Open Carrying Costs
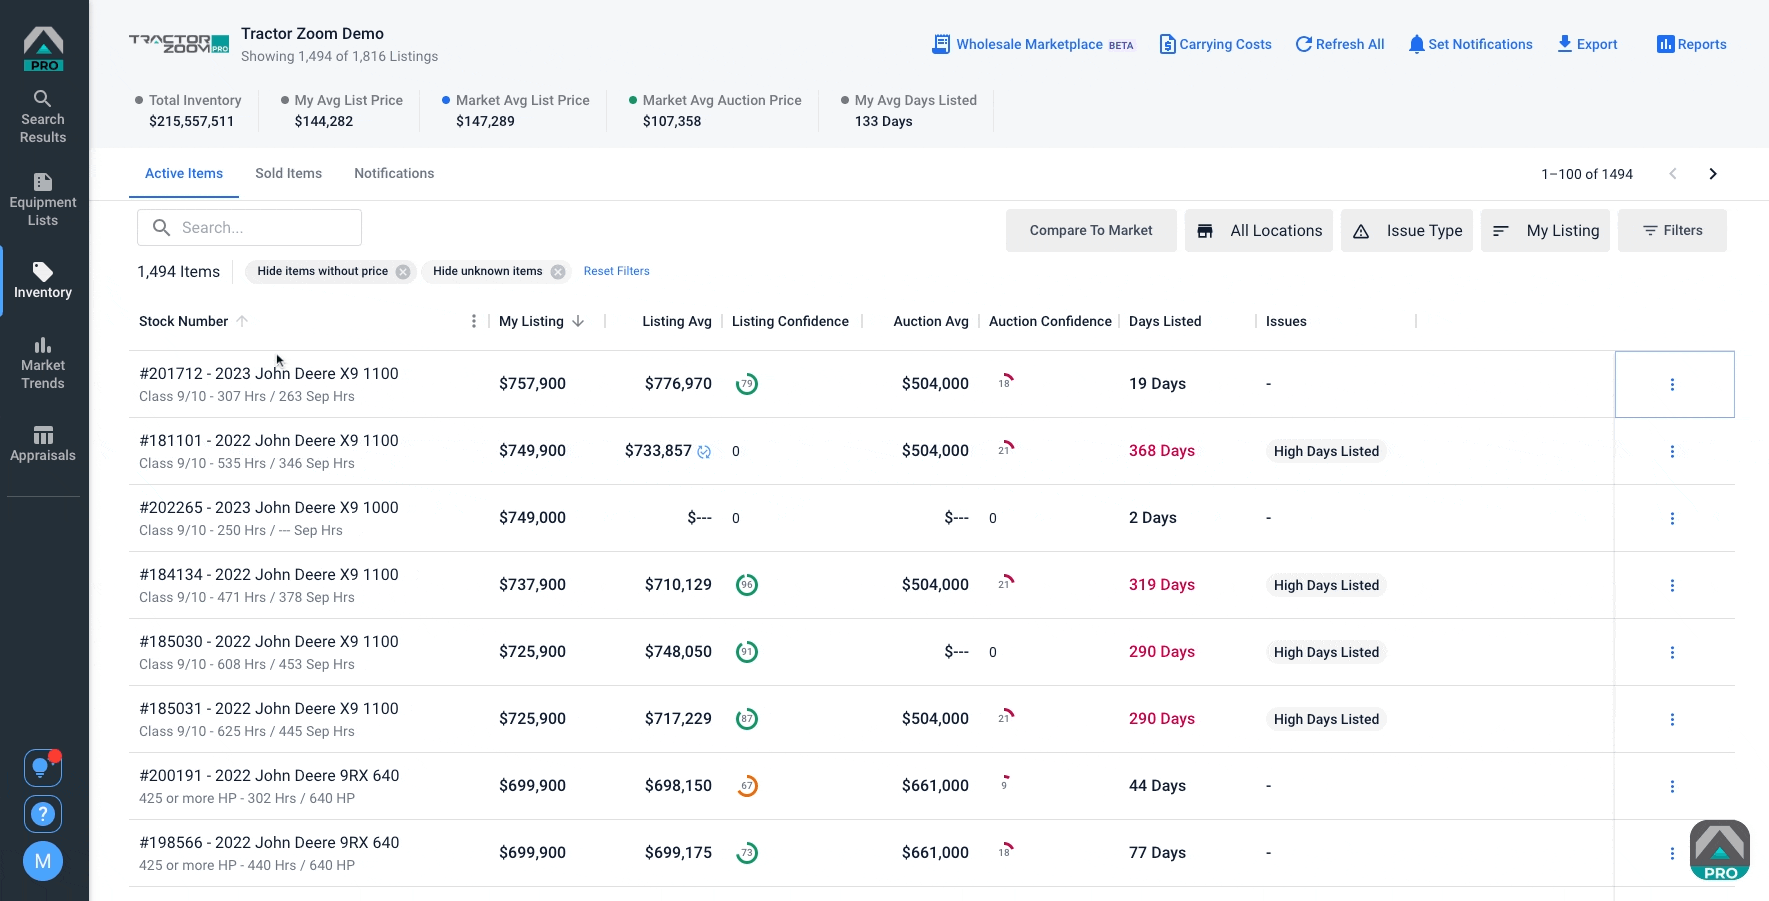 click(1215, 44)
